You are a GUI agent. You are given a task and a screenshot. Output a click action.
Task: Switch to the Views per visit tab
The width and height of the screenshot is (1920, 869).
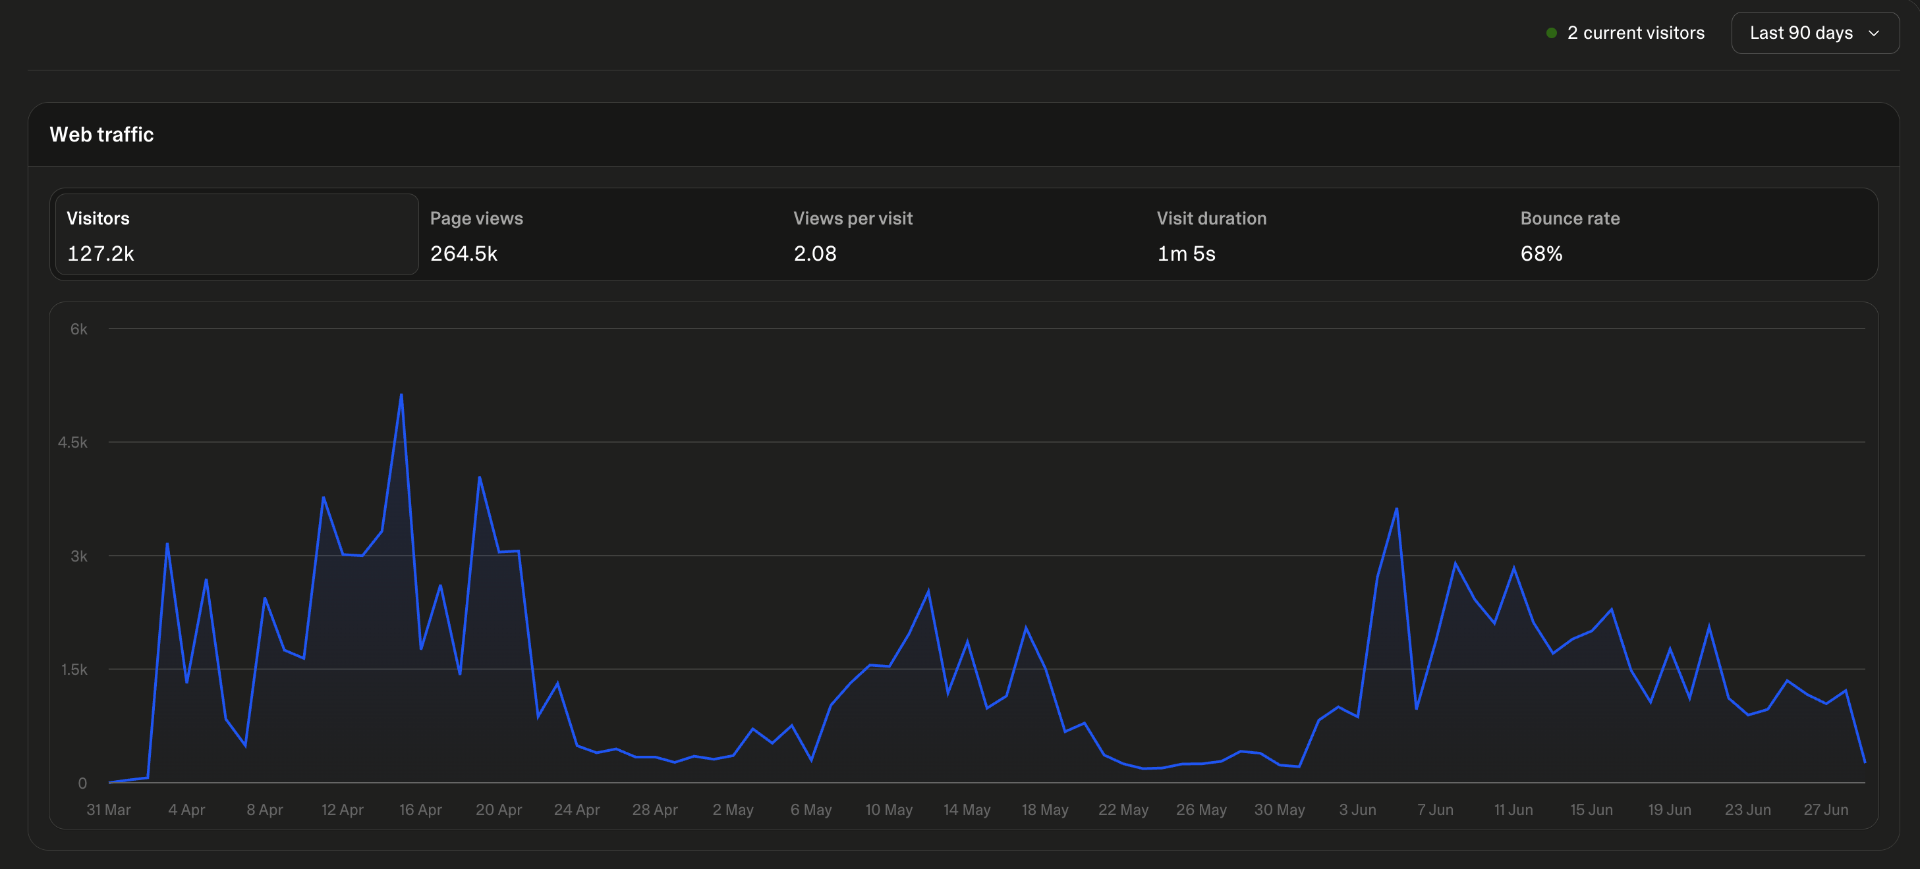click(x=963, y=234)
